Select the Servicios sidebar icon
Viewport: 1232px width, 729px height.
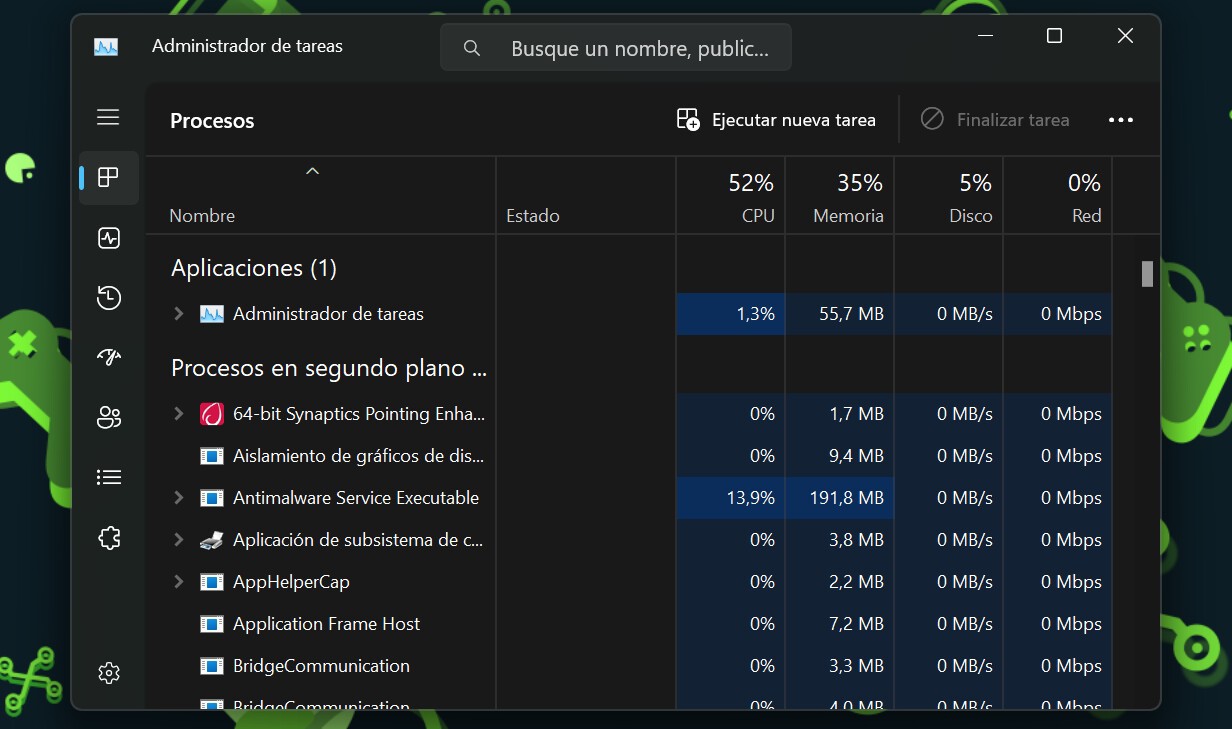pos(108,537)
